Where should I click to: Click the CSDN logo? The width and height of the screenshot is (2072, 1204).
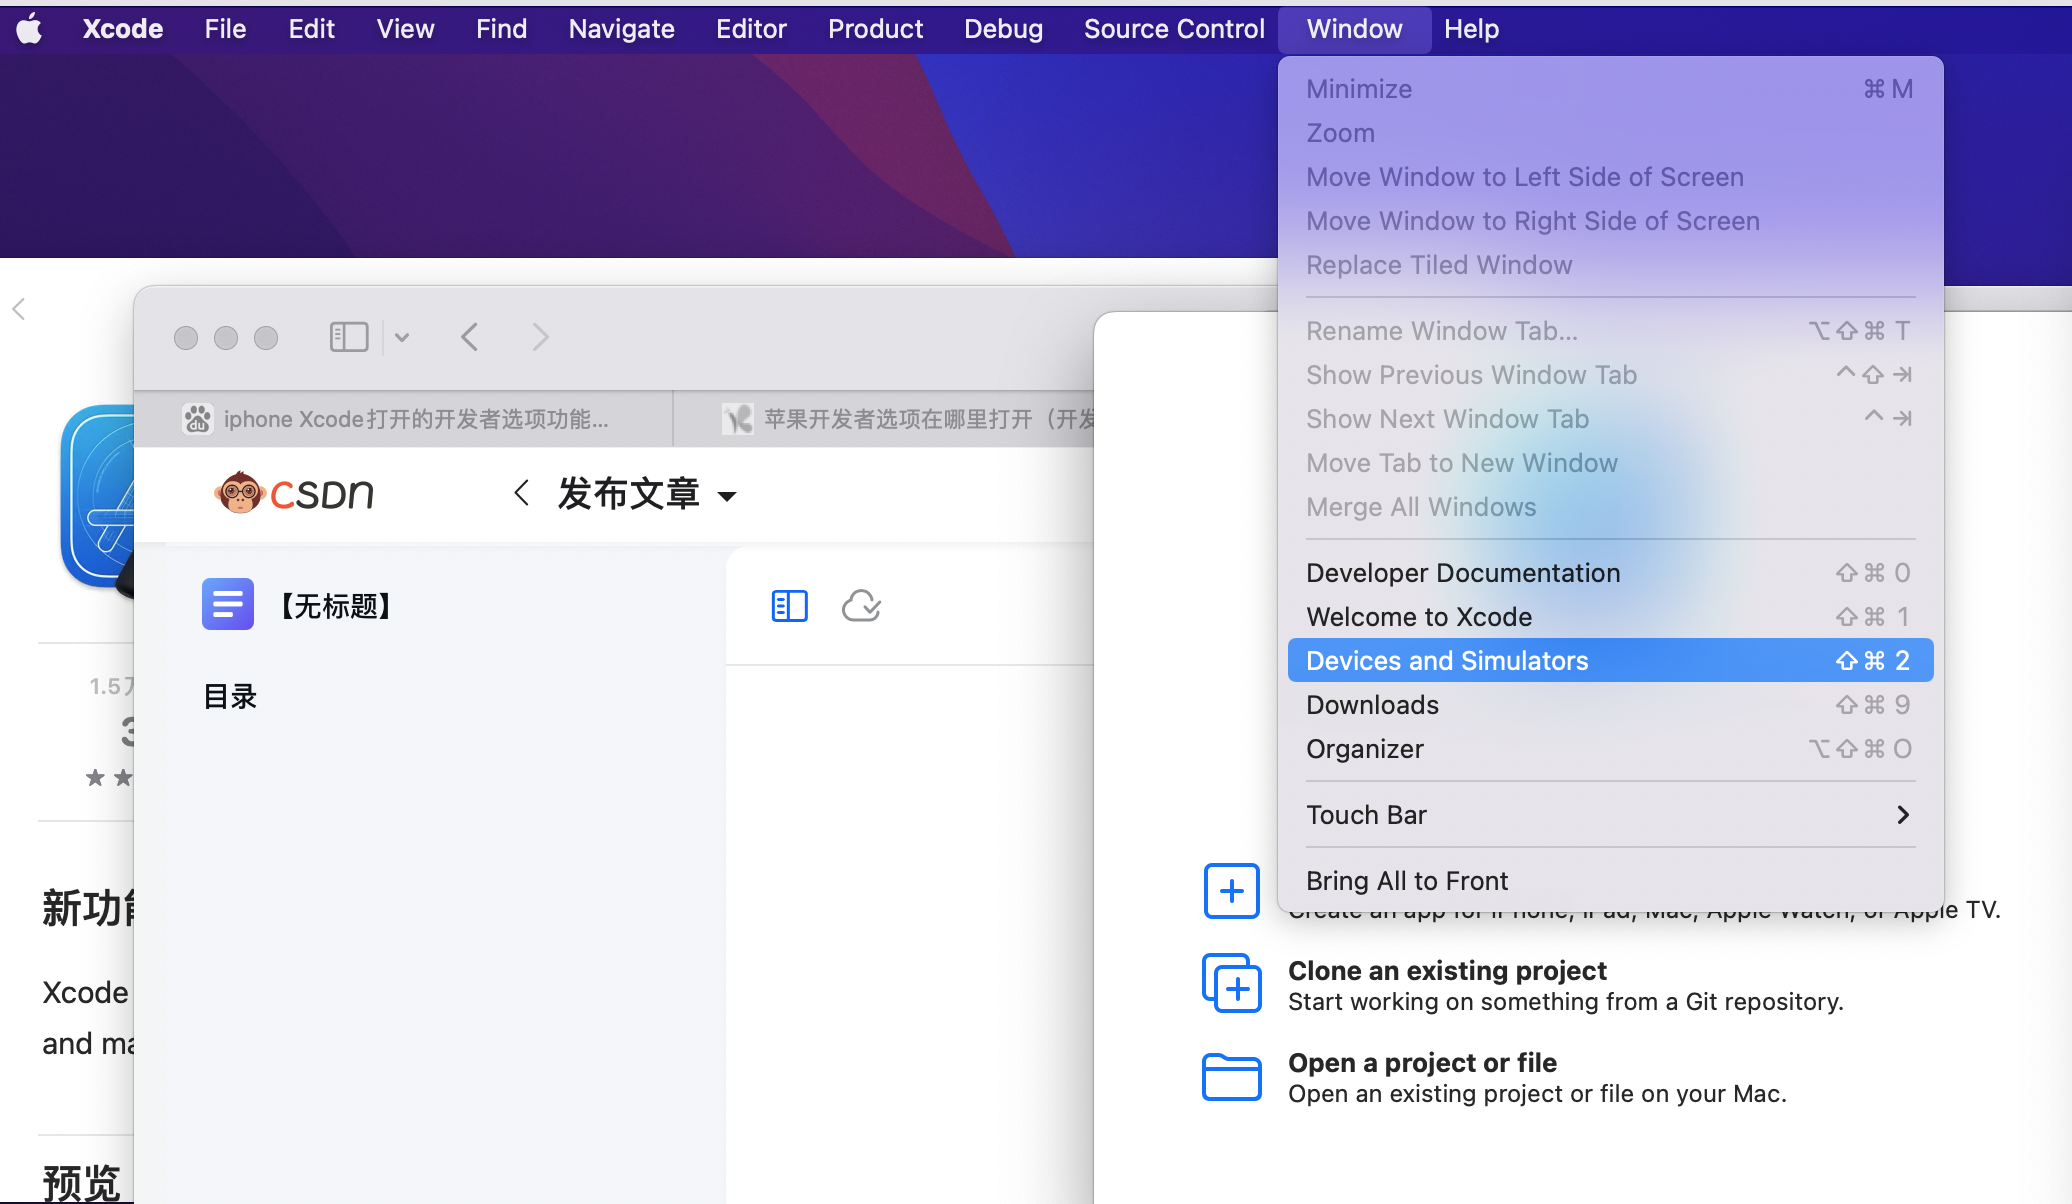pyautogui.click(x=294, y=492)
